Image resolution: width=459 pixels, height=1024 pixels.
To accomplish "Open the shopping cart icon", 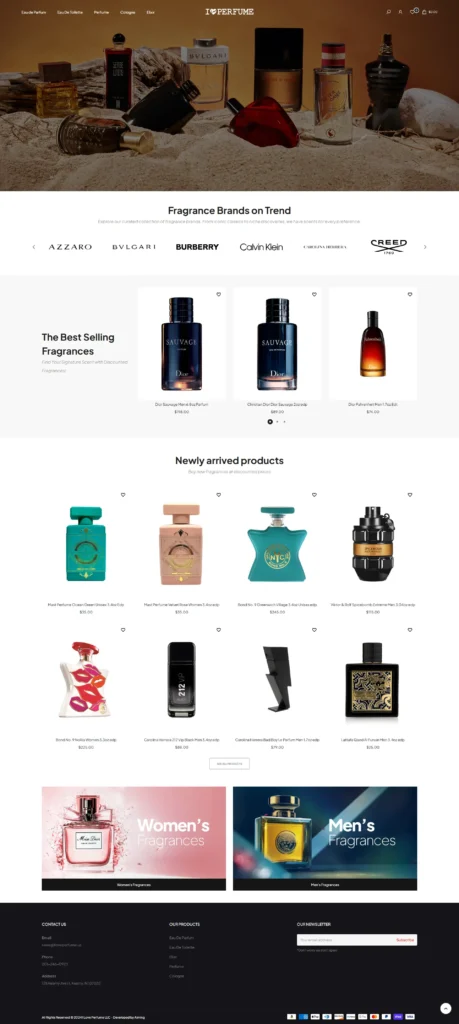I will coord(424,12).
